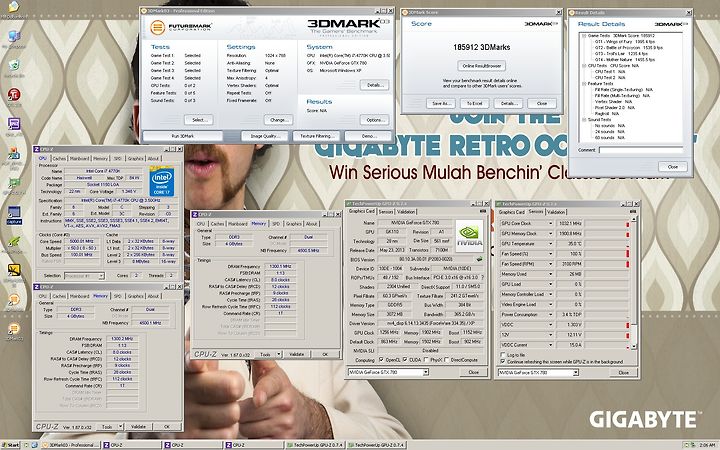Screen dimensions: 720x450
Task: Select the highlighted capture desktop icon
Action: [x=14, y=213]
